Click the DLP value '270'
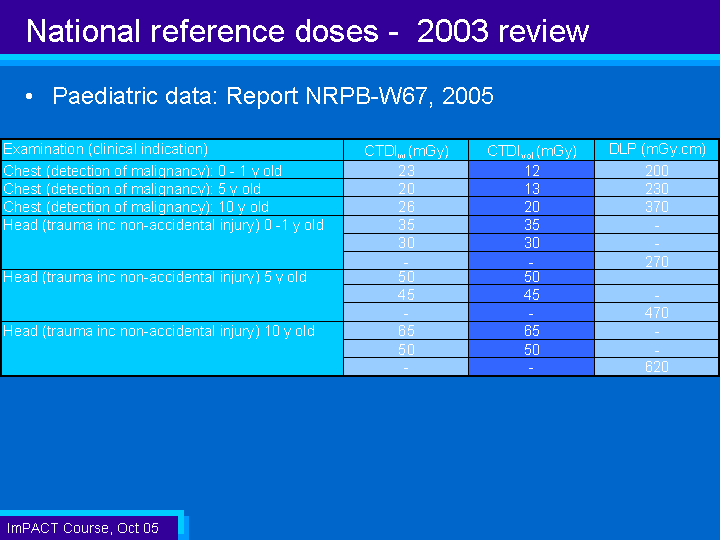This screenshot has width=720, height=540. tap(657, 261)
